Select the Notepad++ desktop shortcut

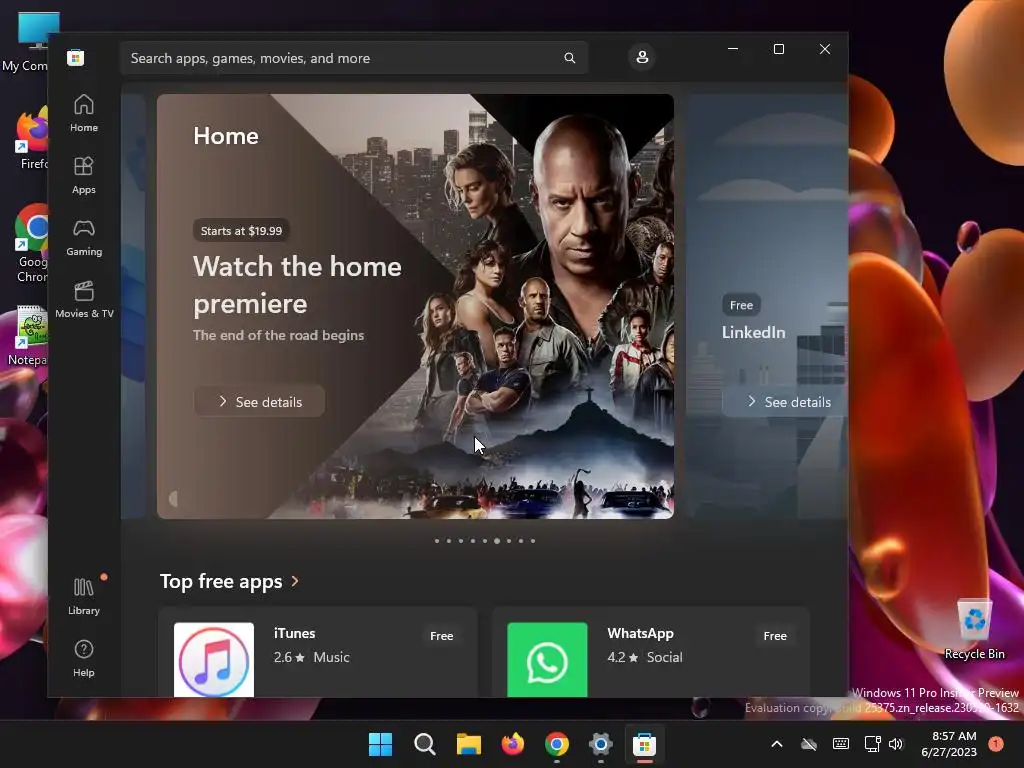click(x=28, y=336)
